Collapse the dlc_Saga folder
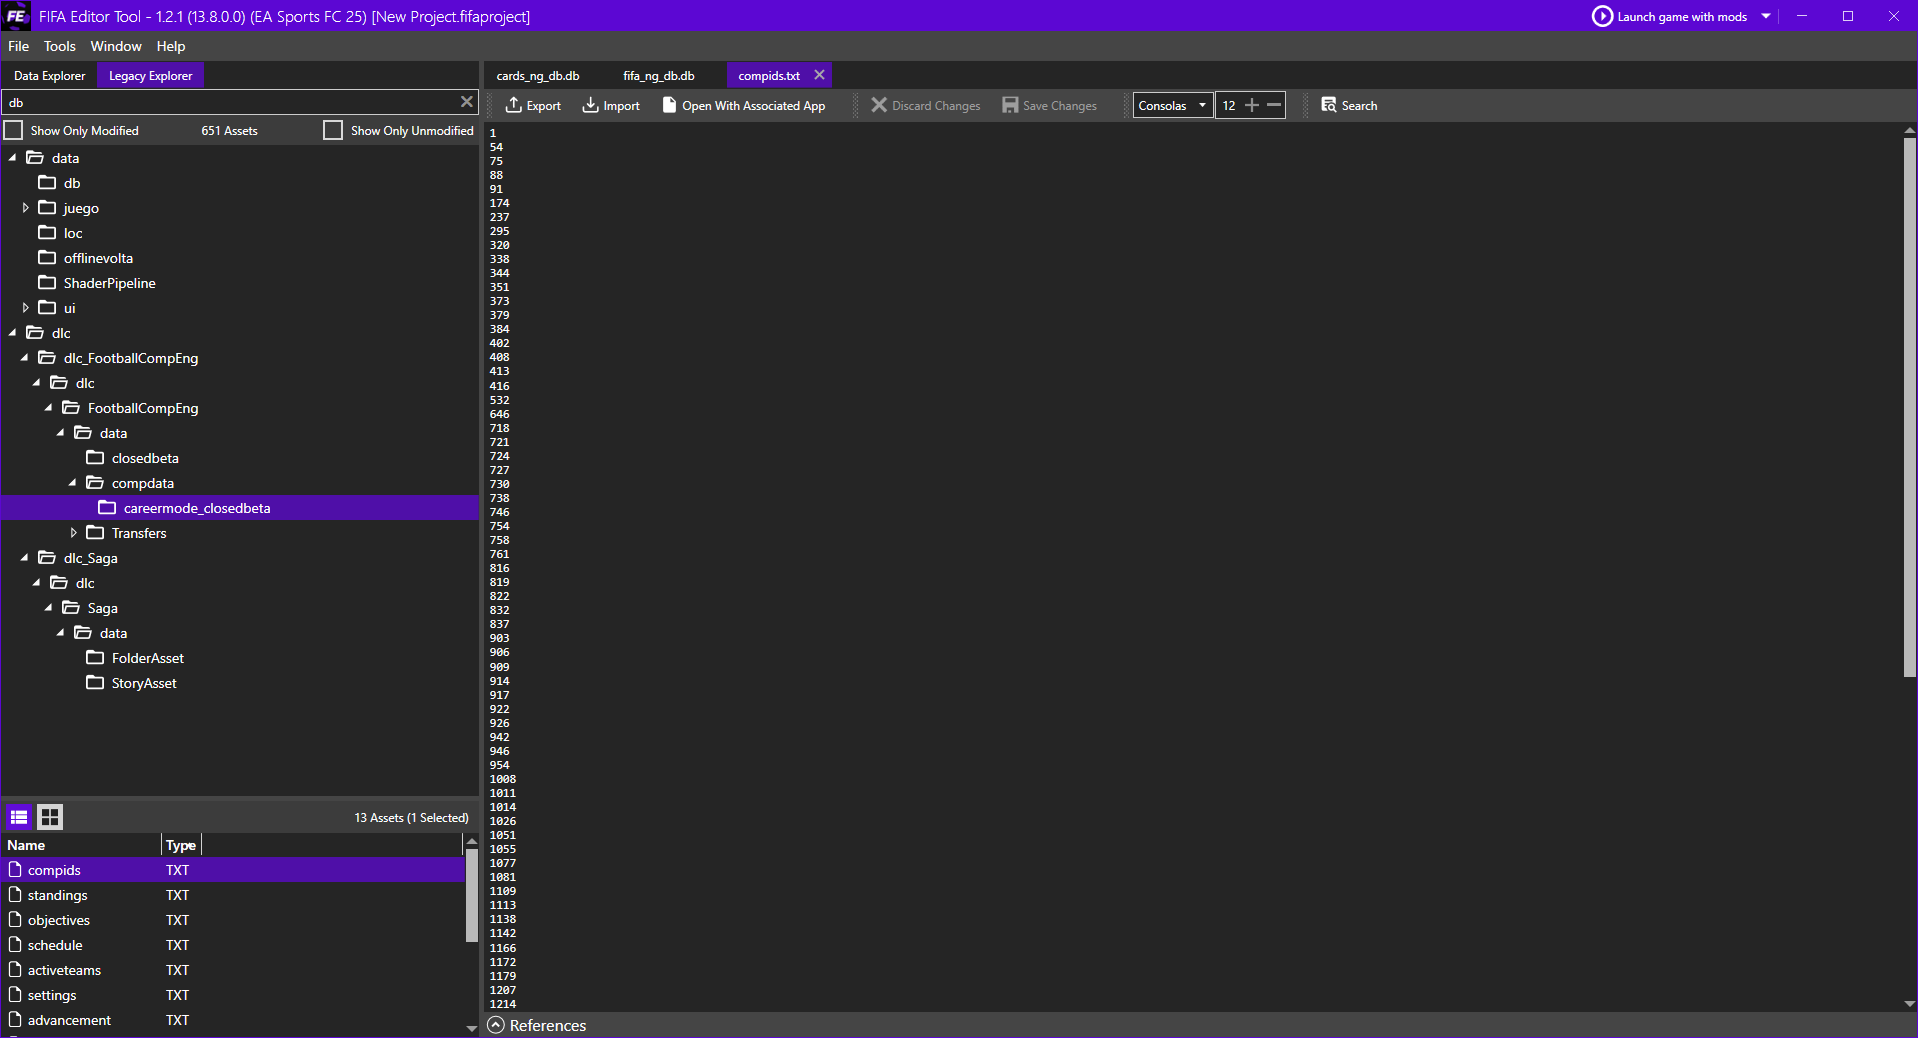1918x1038 pixels. coord(25,558)
